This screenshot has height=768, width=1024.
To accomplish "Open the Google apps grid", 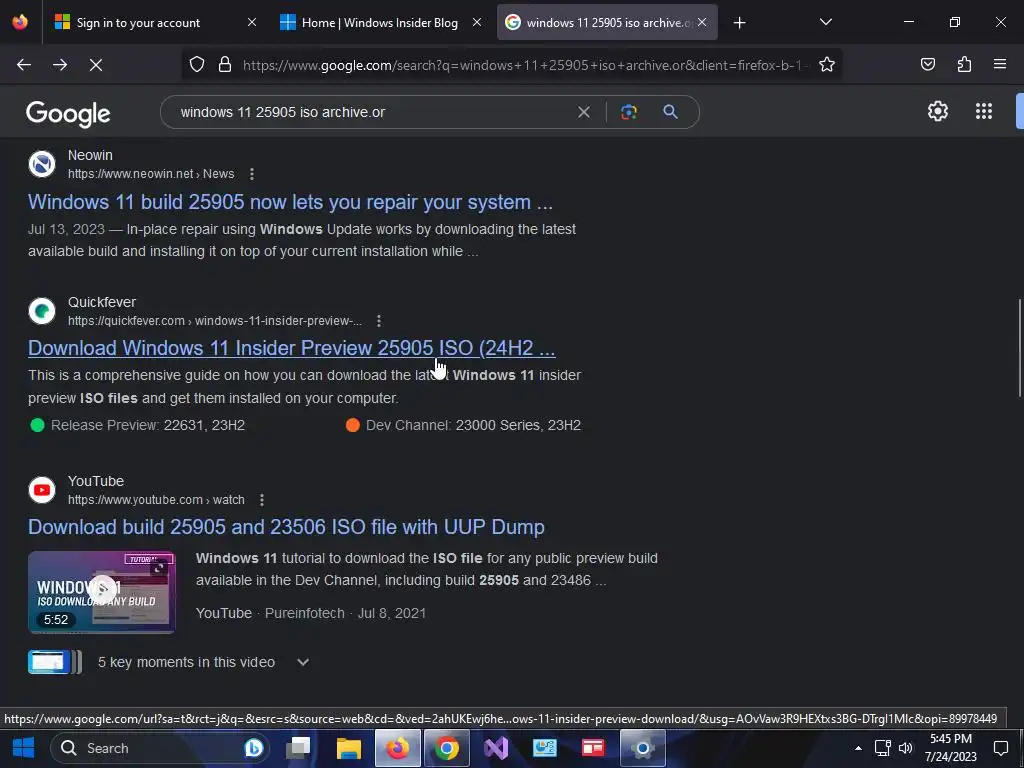I will (x=984, y=111).
